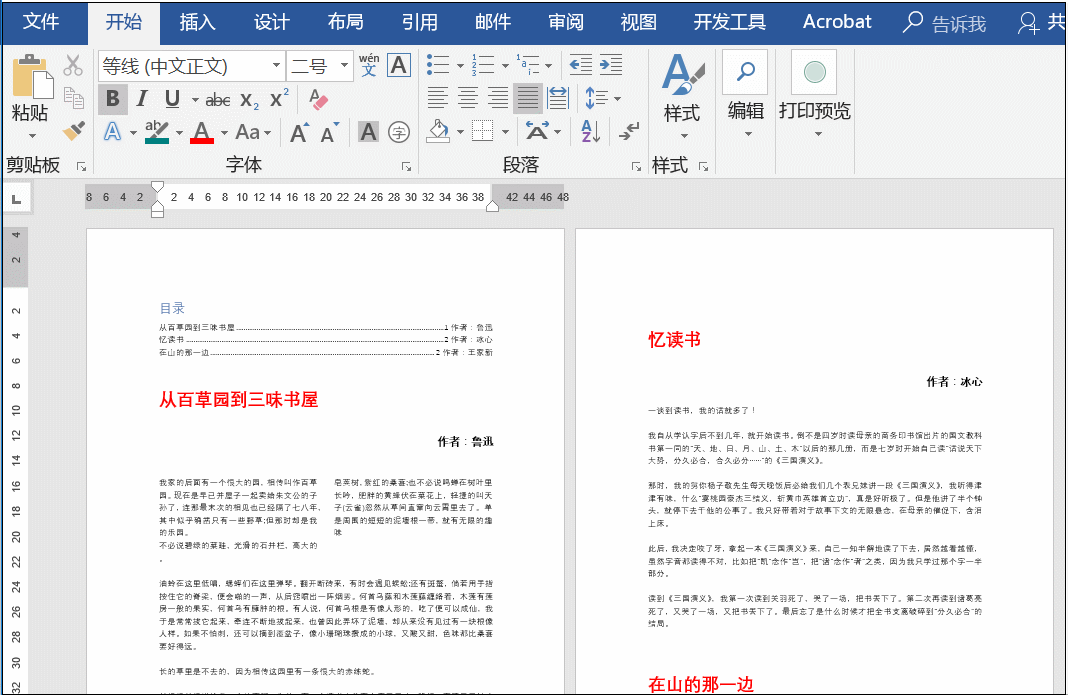Apply strikethrough formatting
Screen dimensions: 1068x695
click(x=217, y=100)
